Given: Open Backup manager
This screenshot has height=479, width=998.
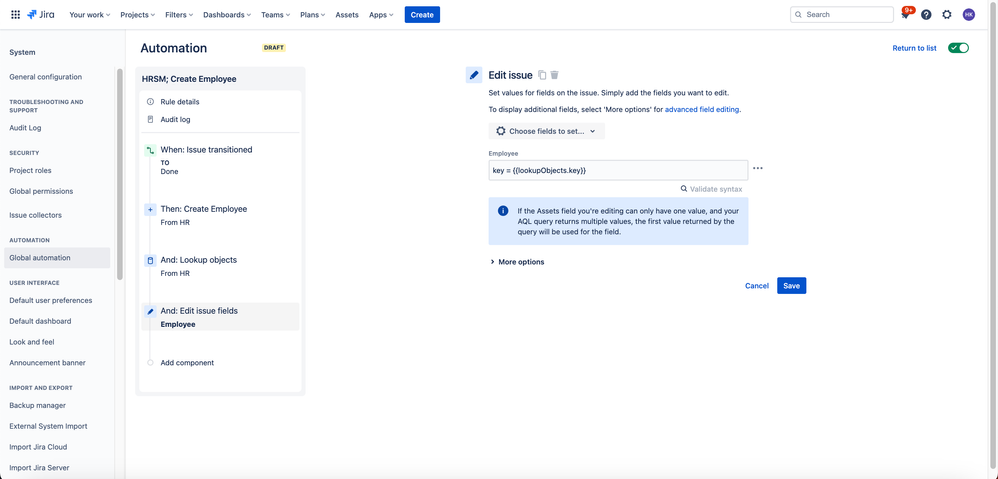Looking at the screenshot, I should (x=38, y=405).
